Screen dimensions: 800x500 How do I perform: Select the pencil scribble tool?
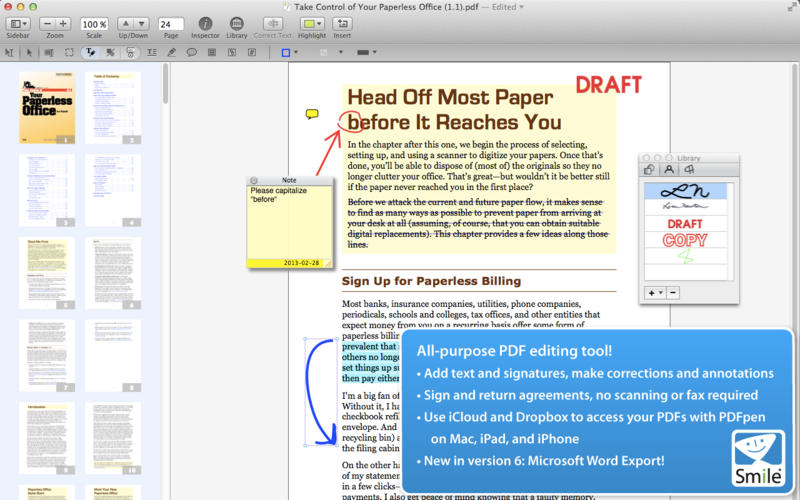click(172, 52)
